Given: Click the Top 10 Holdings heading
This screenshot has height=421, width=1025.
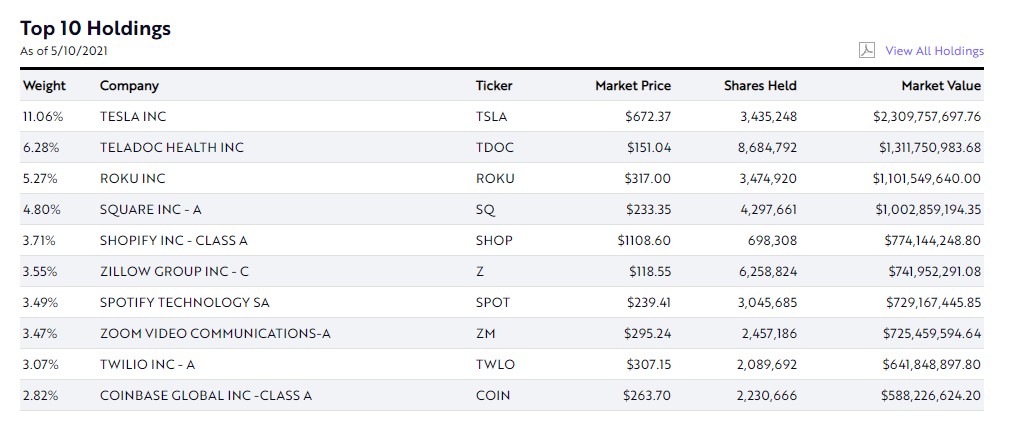Looking at the screenshot, I should tap(95, 28).
